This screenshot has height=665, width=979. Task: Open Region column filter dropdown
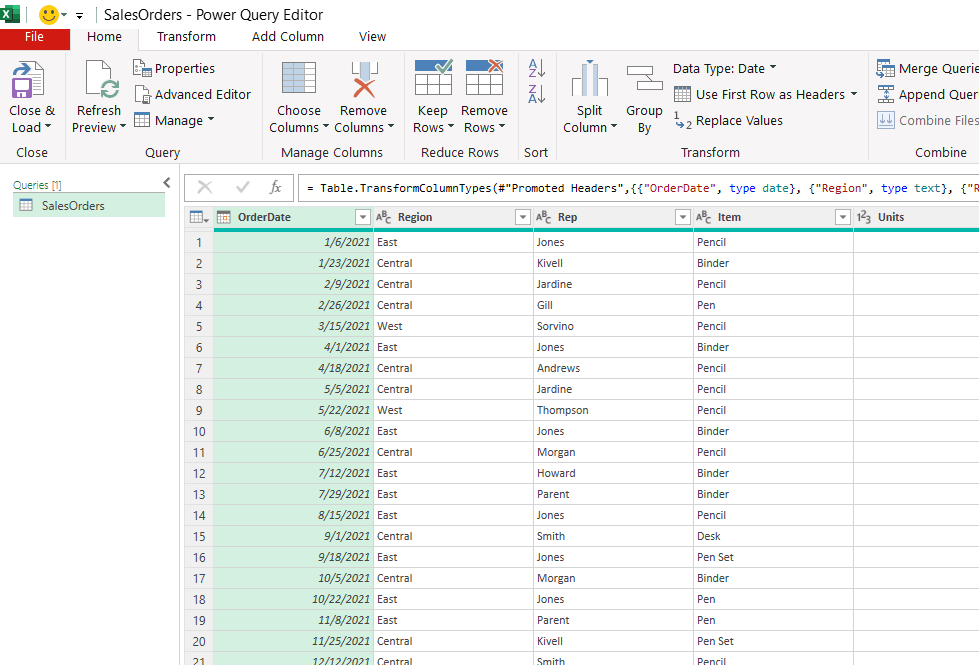[523, 217]
